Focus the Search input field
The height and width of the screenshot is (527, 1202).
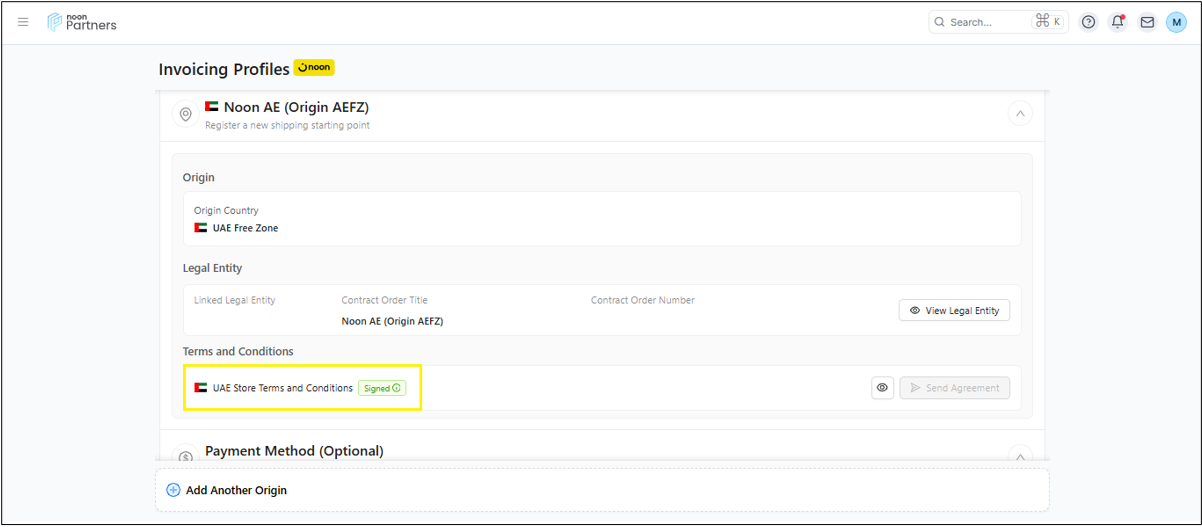click(985, 22)
